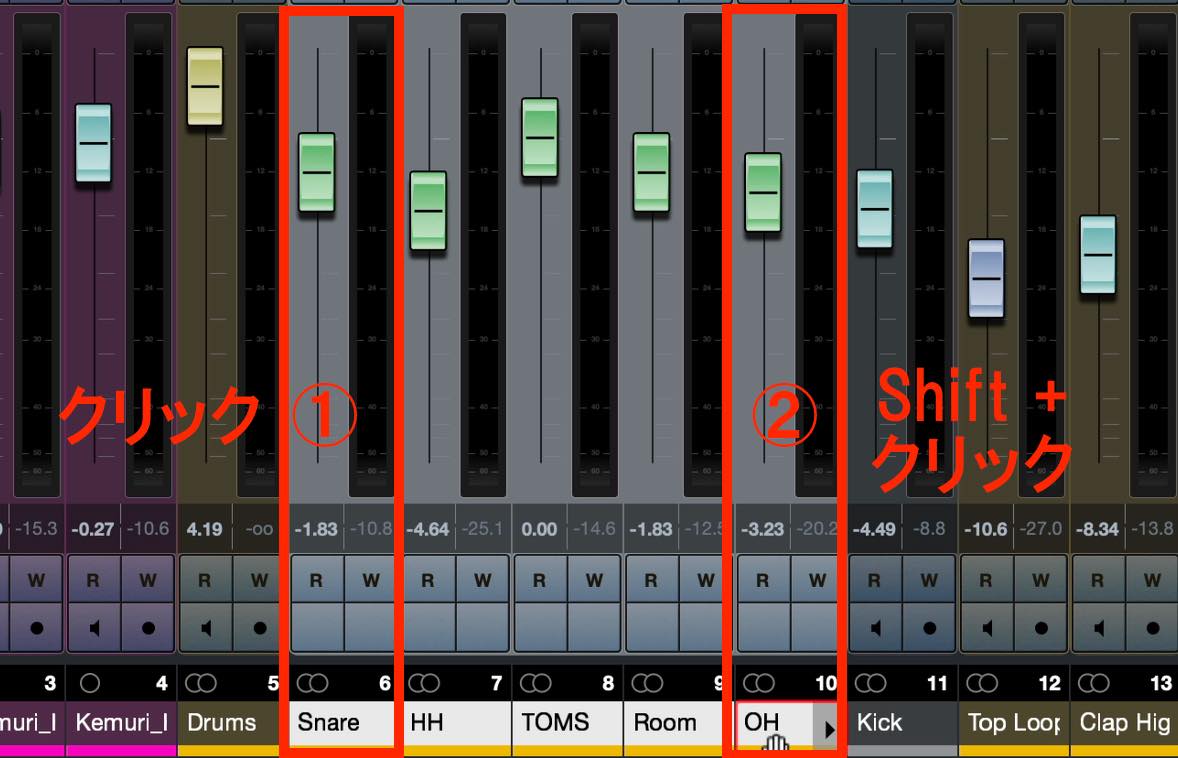Toggle Read automation (R) on Kemuri_l channel 4

click(93, 580)
